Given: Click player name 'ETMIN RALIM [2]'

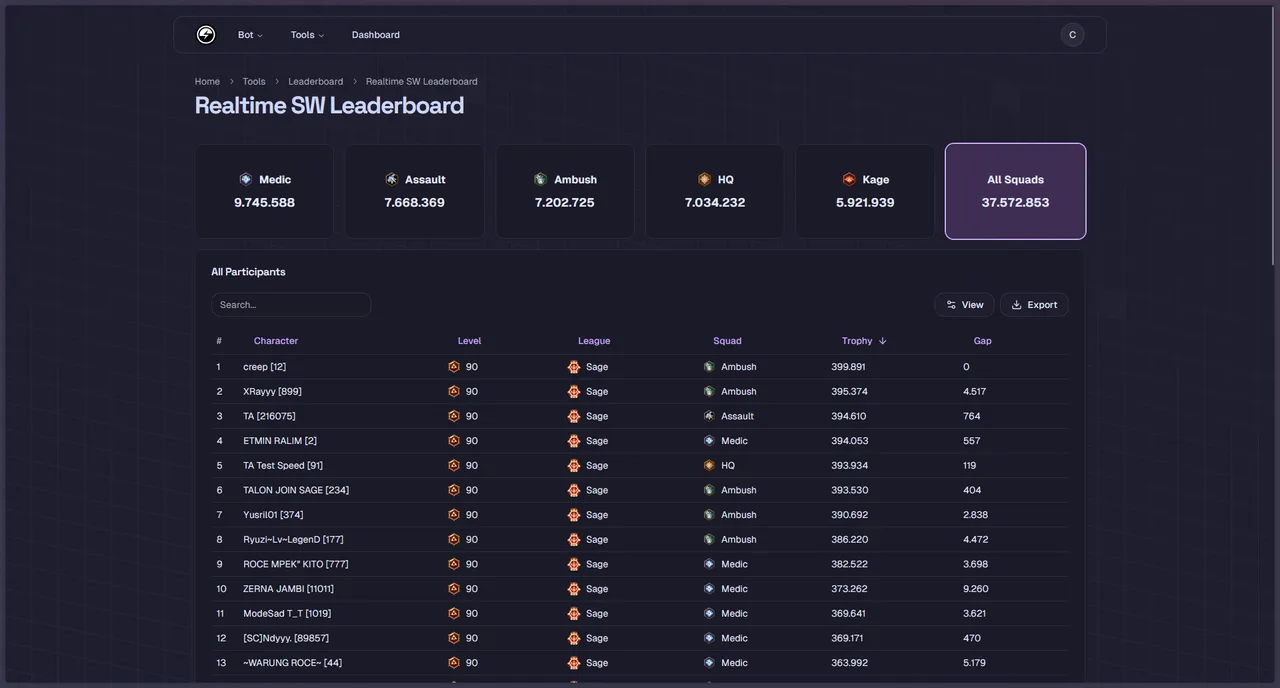Looking at the screenshot, I should (x=280, y=441).
